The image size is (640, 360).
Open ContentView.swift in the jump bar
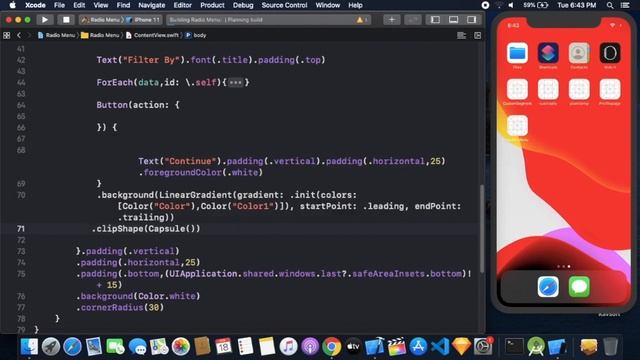pyautogui.click(x=152, y=36)
